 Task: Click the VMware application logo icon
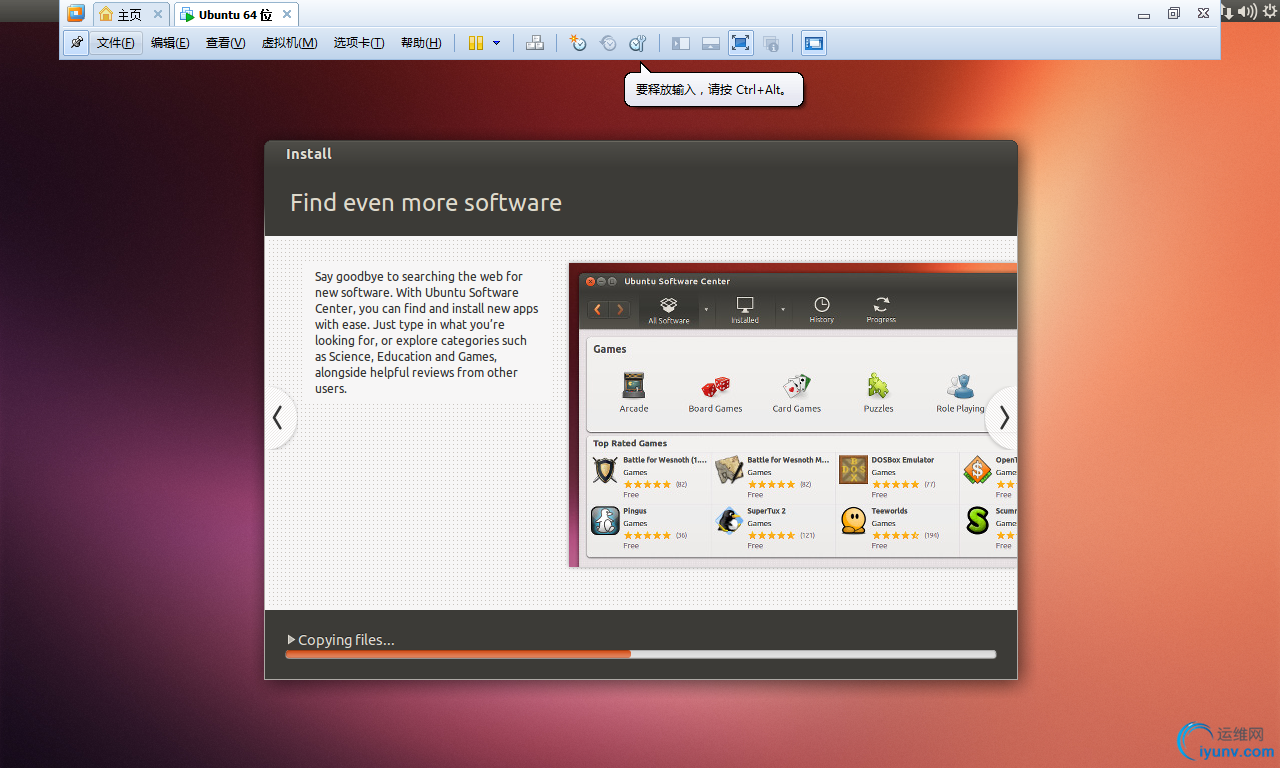(x=76, y=14)
